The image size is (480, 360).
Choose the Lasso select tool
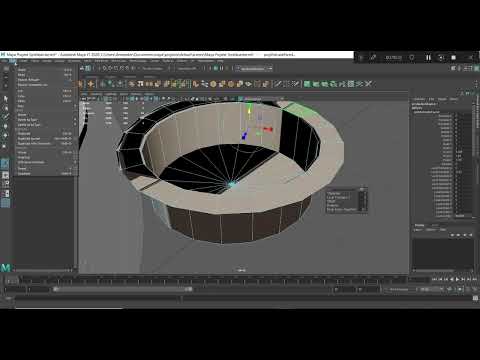tap(6, 108)
